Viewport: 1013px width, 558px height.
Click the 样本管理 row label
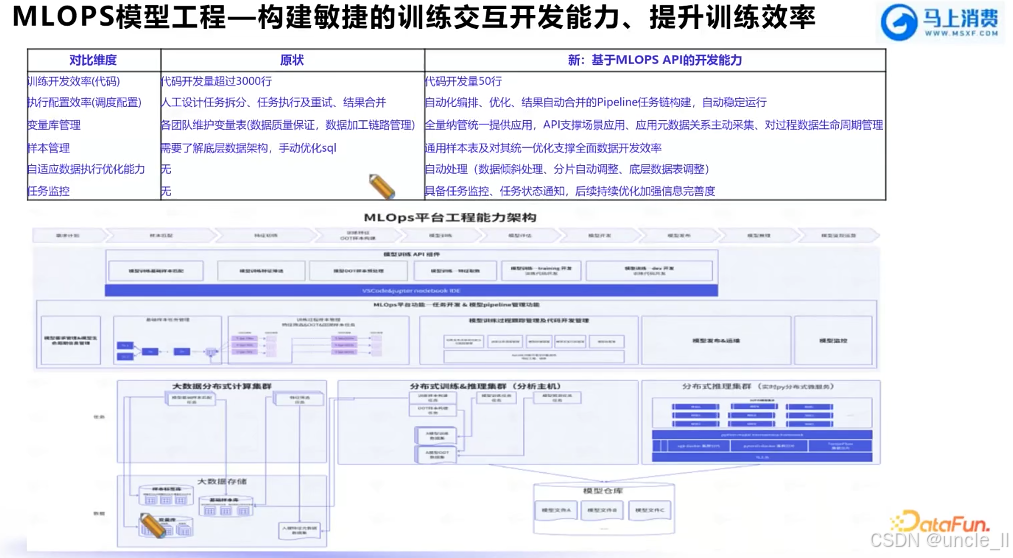coord(48,148)
